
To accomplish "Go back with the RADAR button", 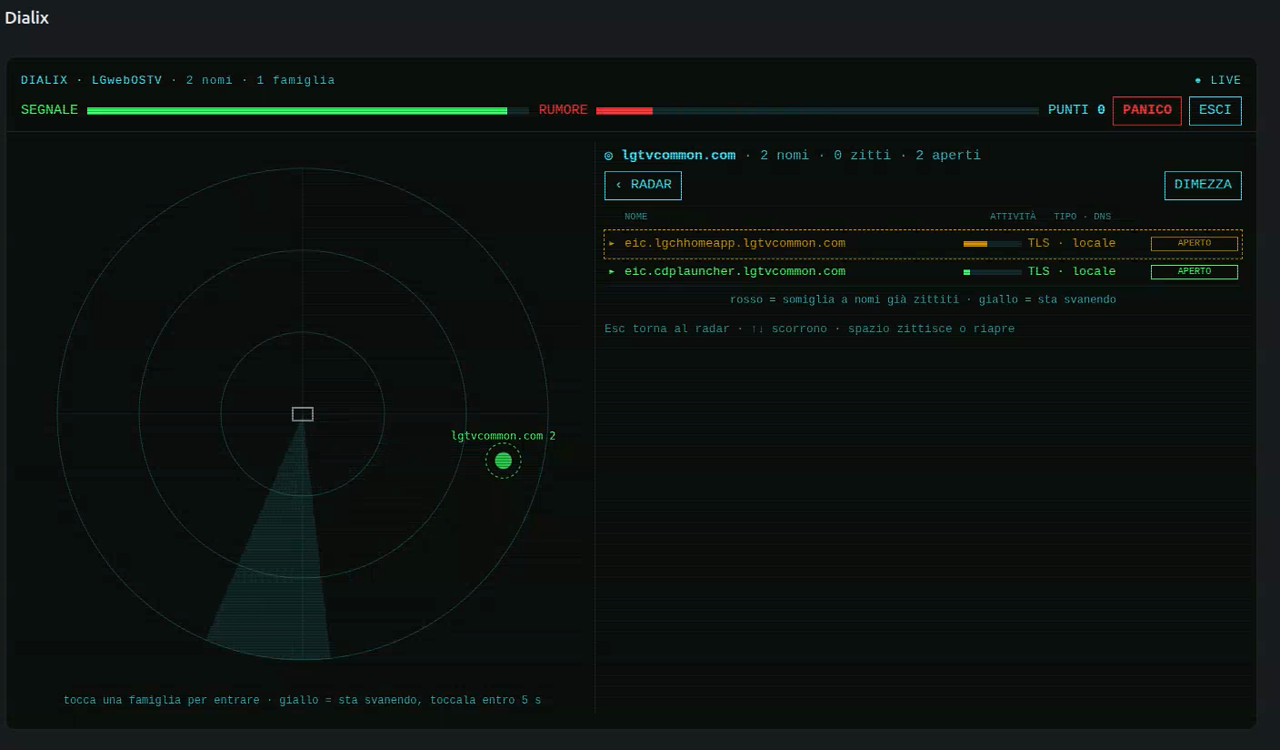I will click(643, 185).
